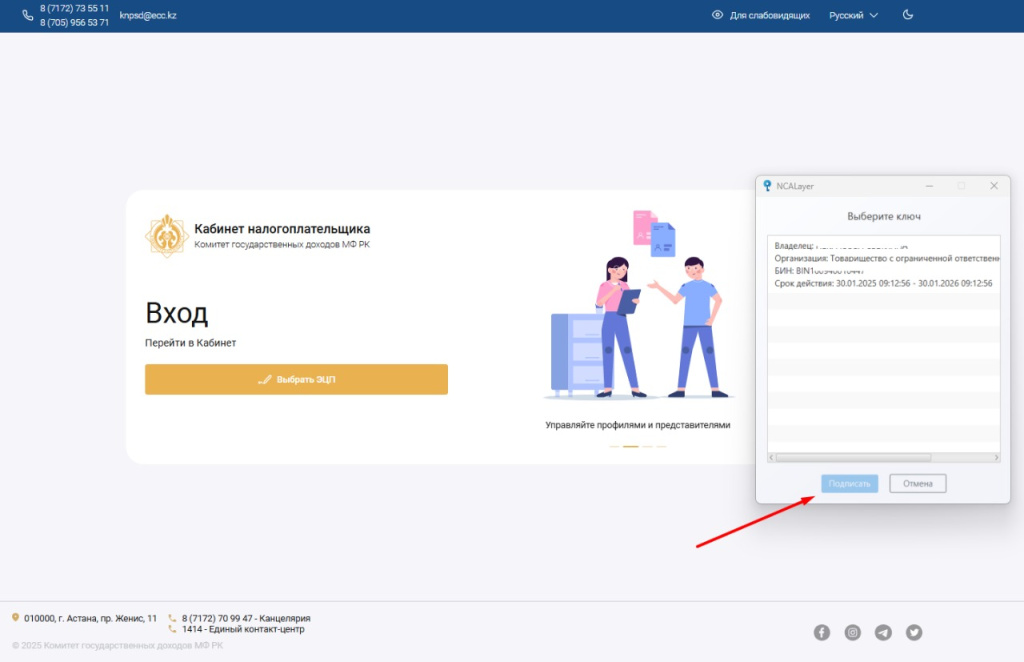Click the Telegram icon in the footer
This screenshot has width=1024, height=662.
884,632
